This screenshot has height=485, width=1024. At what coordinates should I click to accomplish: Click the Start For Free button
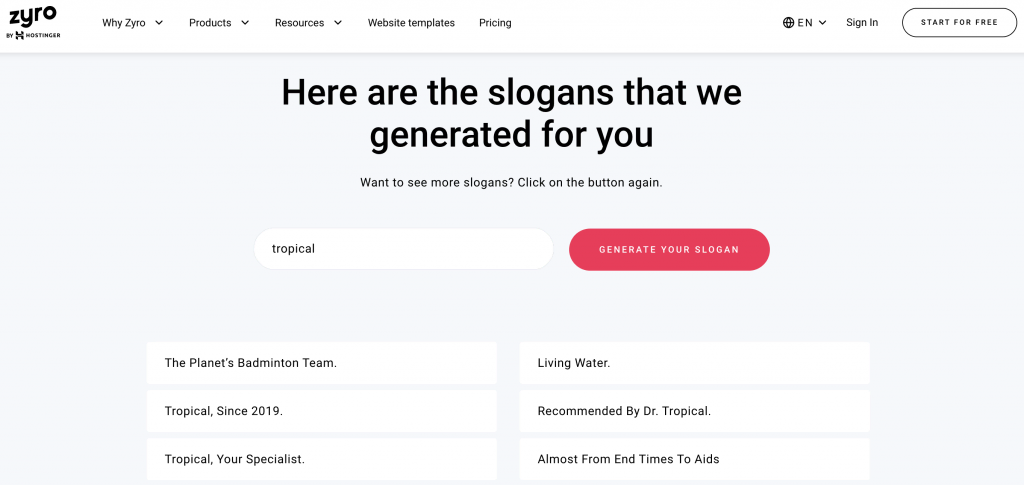tap(959, 23)
